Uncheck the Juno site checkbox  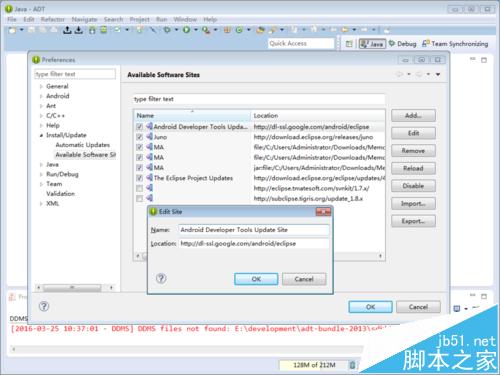coord(140,137)
